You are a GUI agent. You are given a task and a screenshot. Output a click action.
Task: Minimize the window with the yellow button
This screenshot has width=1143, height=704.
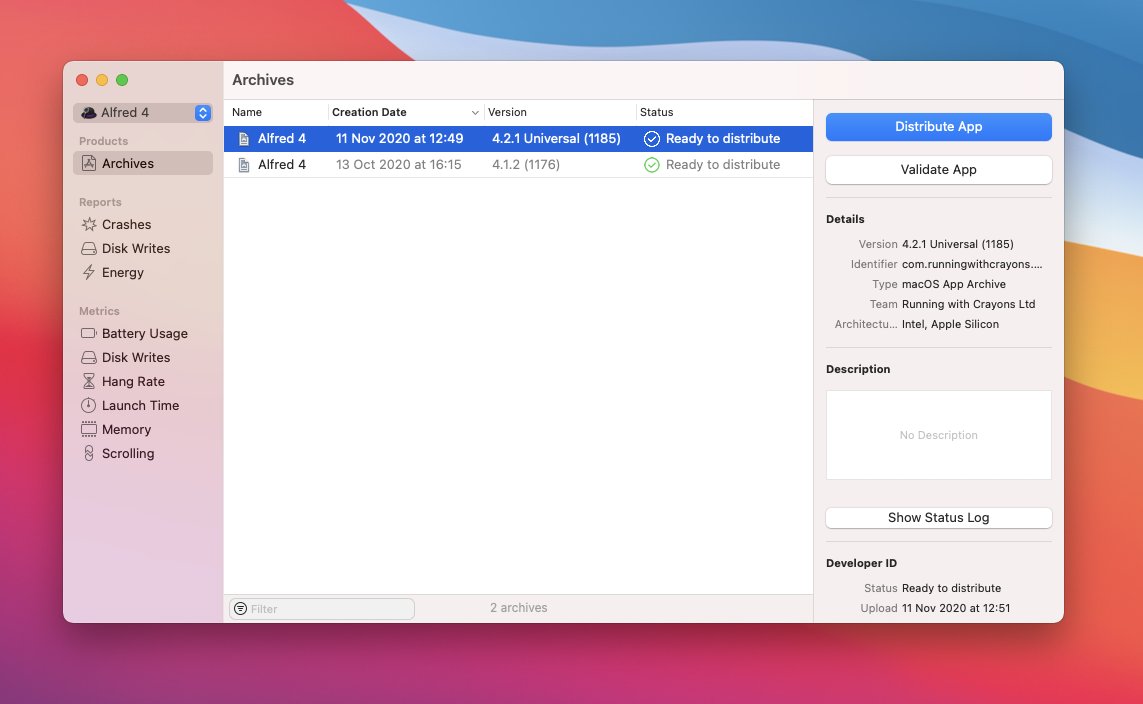click(x=102, y=80)
